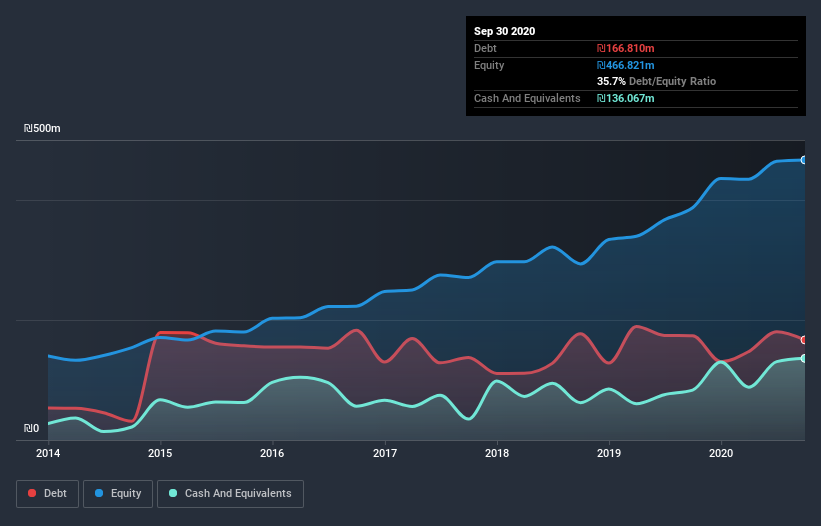This screenshot has width=821, height=526.
Task: Click the 2018 x-axis label
Action: pyautogui.click(x=497, y=453)
